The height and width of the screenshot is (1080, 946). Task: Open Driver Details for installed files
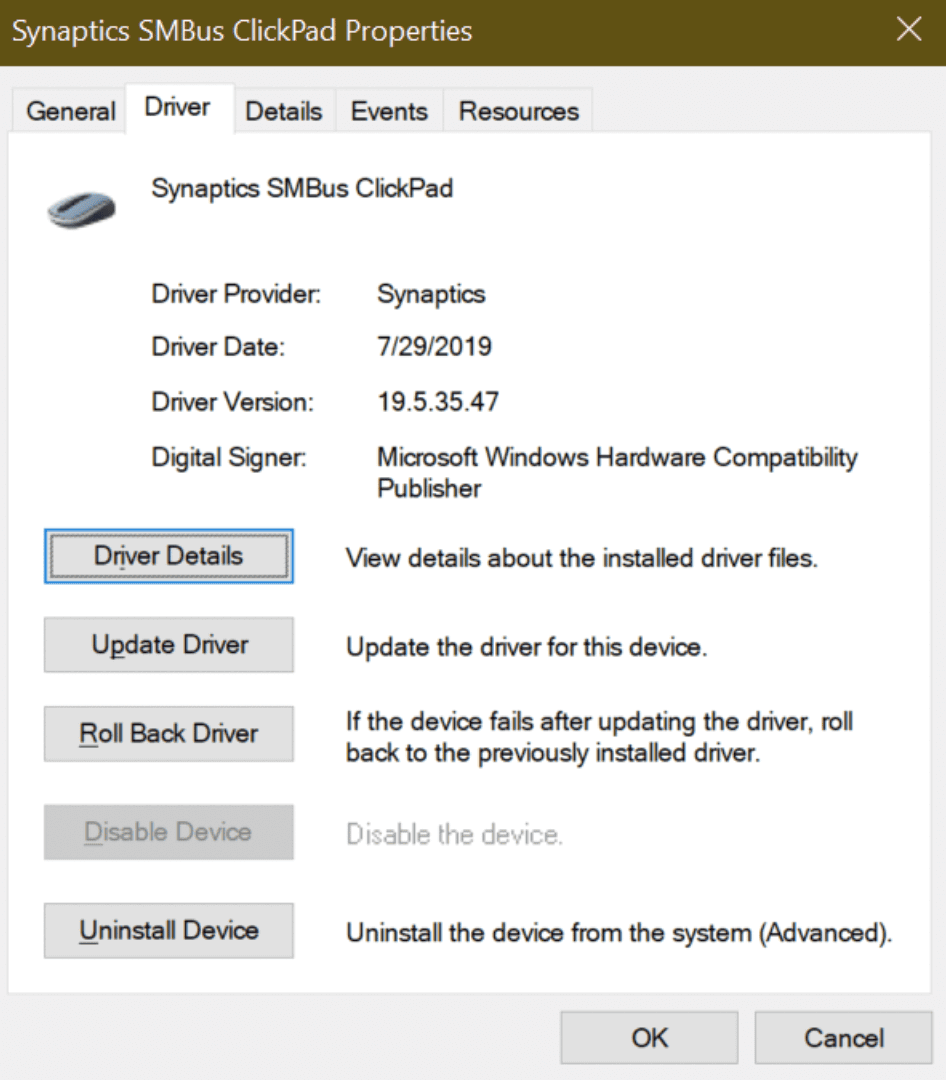click(x=168, y=556)
